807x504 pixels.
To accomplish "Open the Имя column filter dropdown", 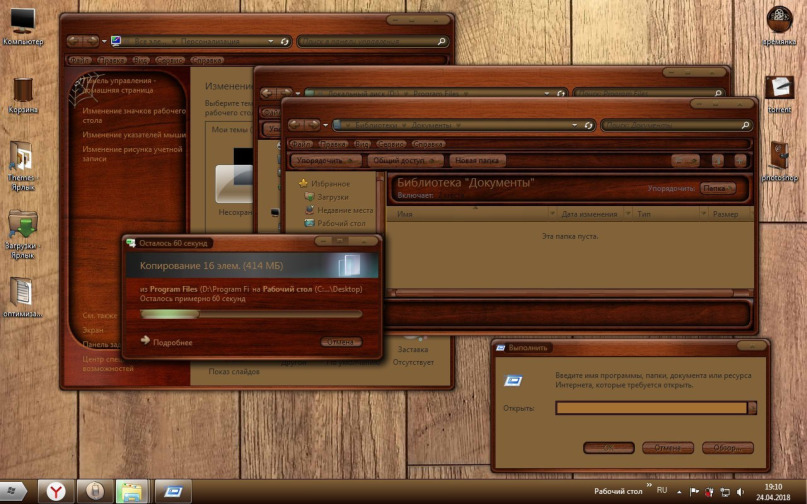I will pyautogui.click(x=552, y=213).
